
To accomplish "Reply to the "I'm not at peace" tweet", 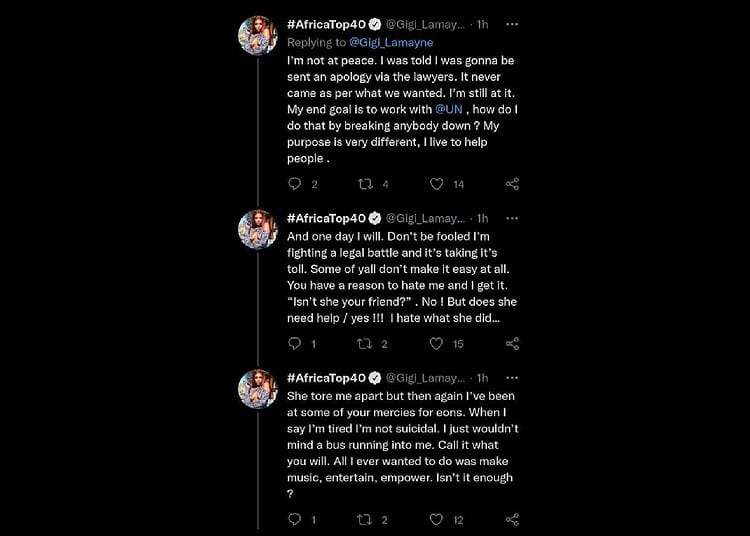I will pyautogui.click(x=294, y=184).
